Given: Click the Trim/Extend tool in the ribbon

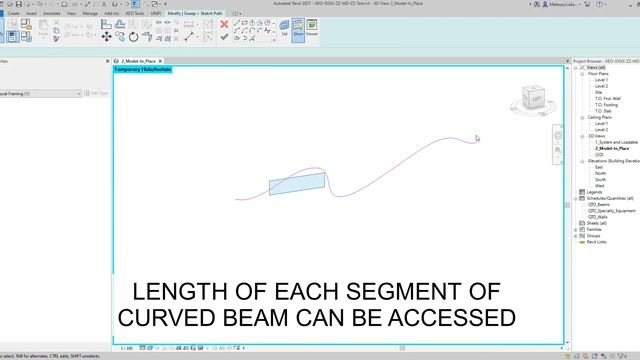Looking at the screenshot, I should 147,37.
